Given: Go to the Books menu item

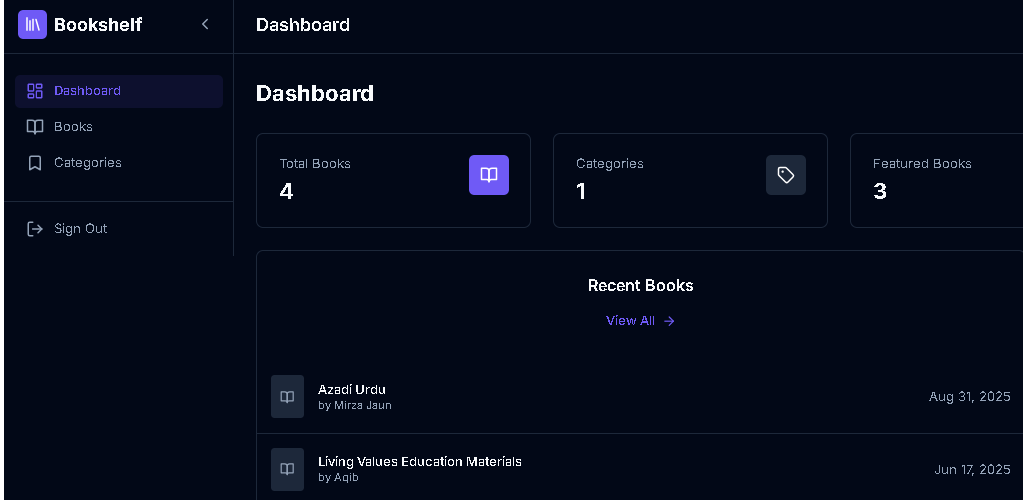Looking at the screenshot, I should (x=73, y=127).
